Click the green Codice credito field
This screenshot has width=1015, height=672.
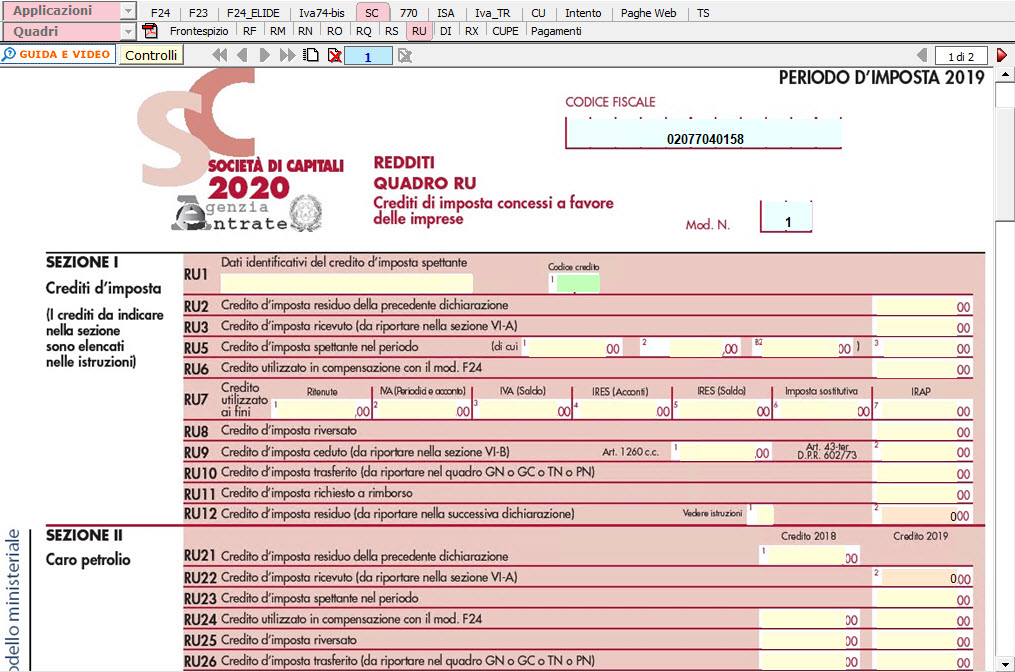click(577, 283)
